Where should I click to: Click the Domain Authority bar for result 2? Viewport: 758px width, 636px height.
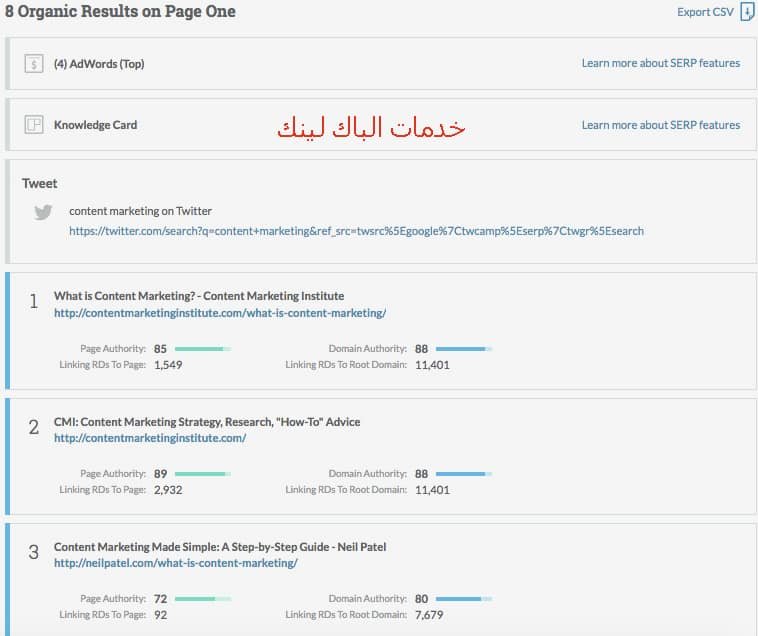464,474
